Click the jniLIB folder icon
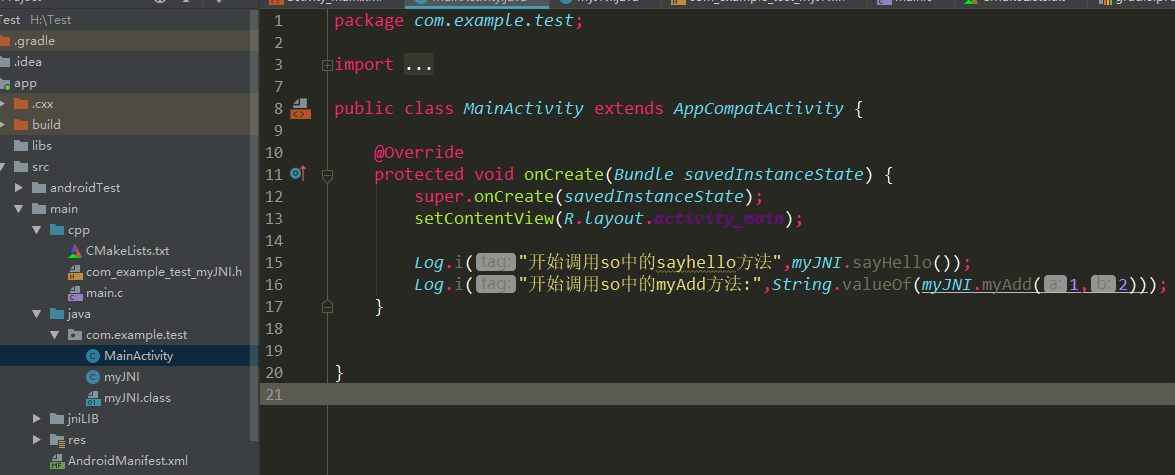Viewport: 1175px width, 475px height. pyautogui.click(x=56, y=419)
